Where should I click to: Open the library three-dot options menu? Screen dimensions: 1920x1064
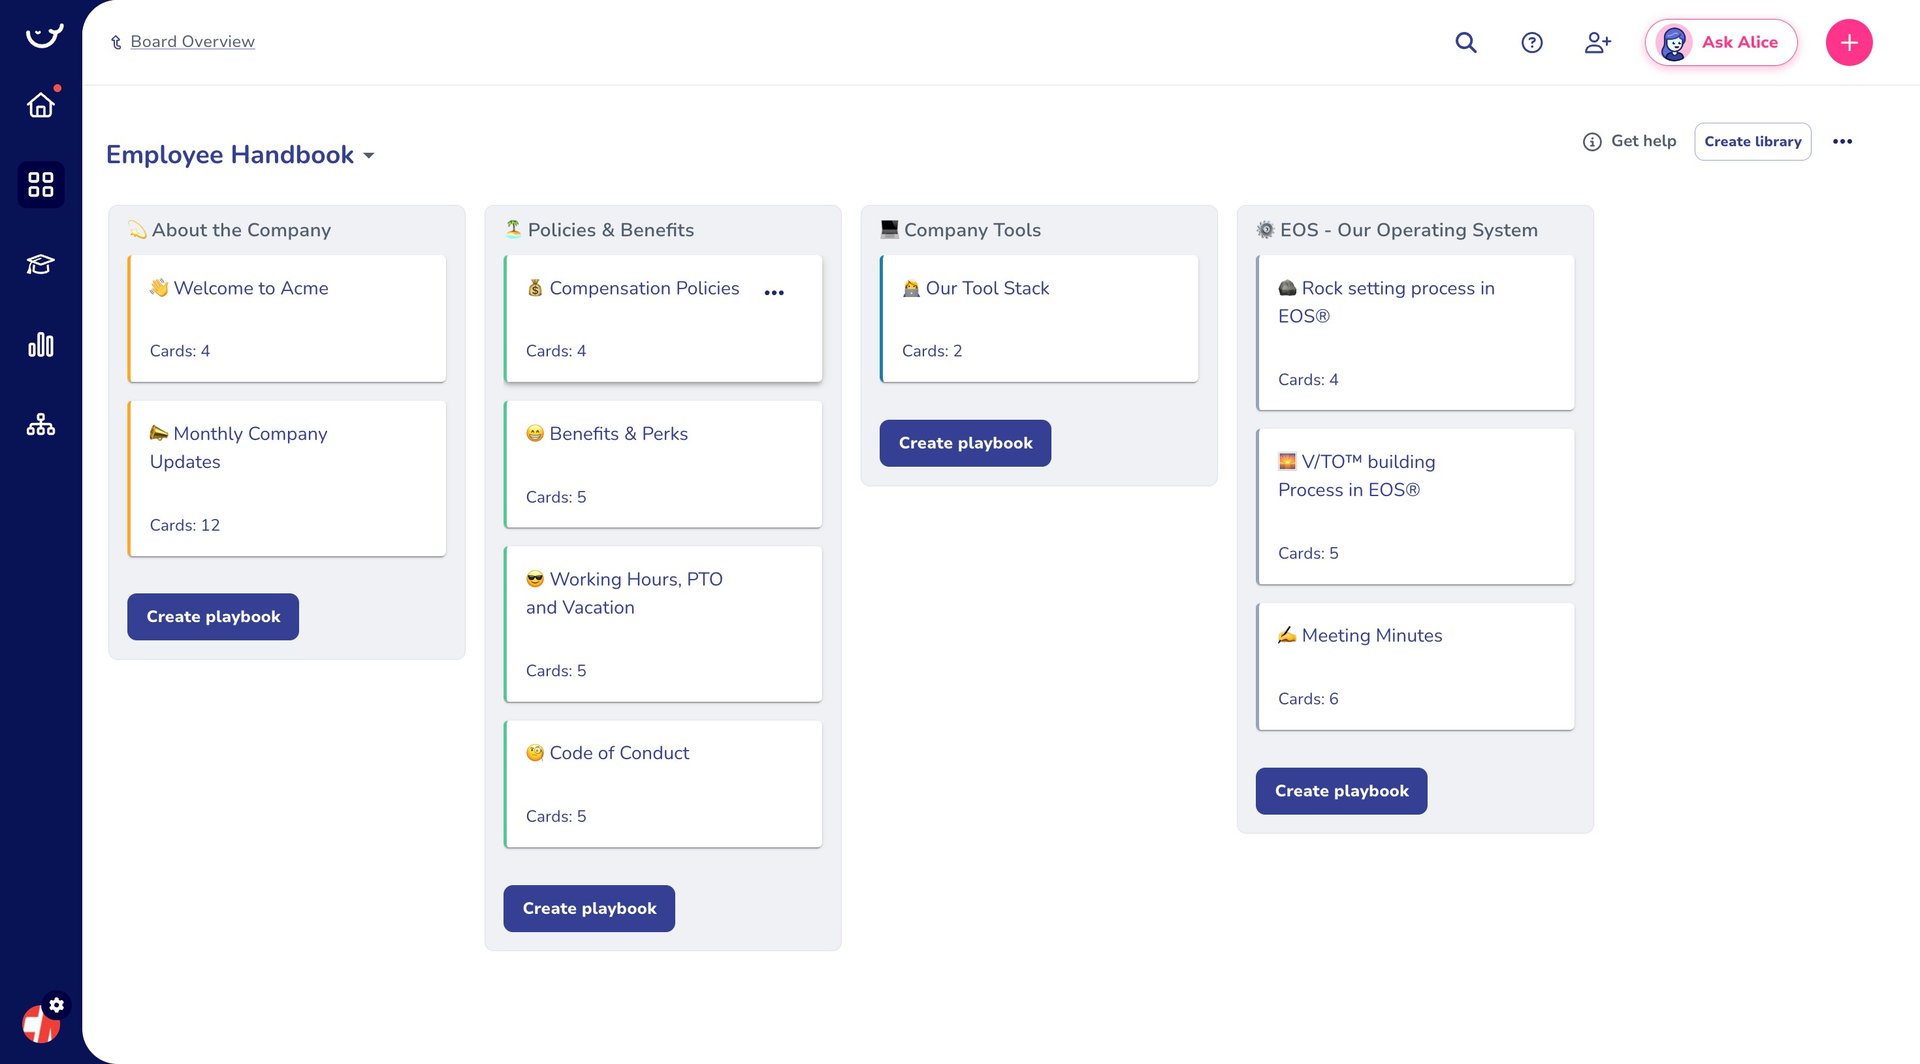[x=1843, y=142]
